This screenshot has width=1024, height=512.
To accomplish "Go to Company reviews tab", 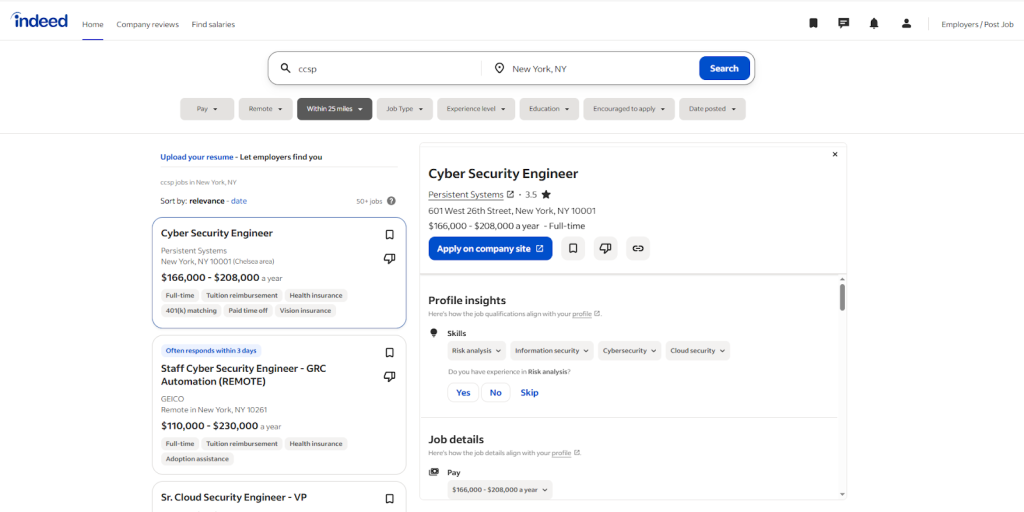I will 147,24.
